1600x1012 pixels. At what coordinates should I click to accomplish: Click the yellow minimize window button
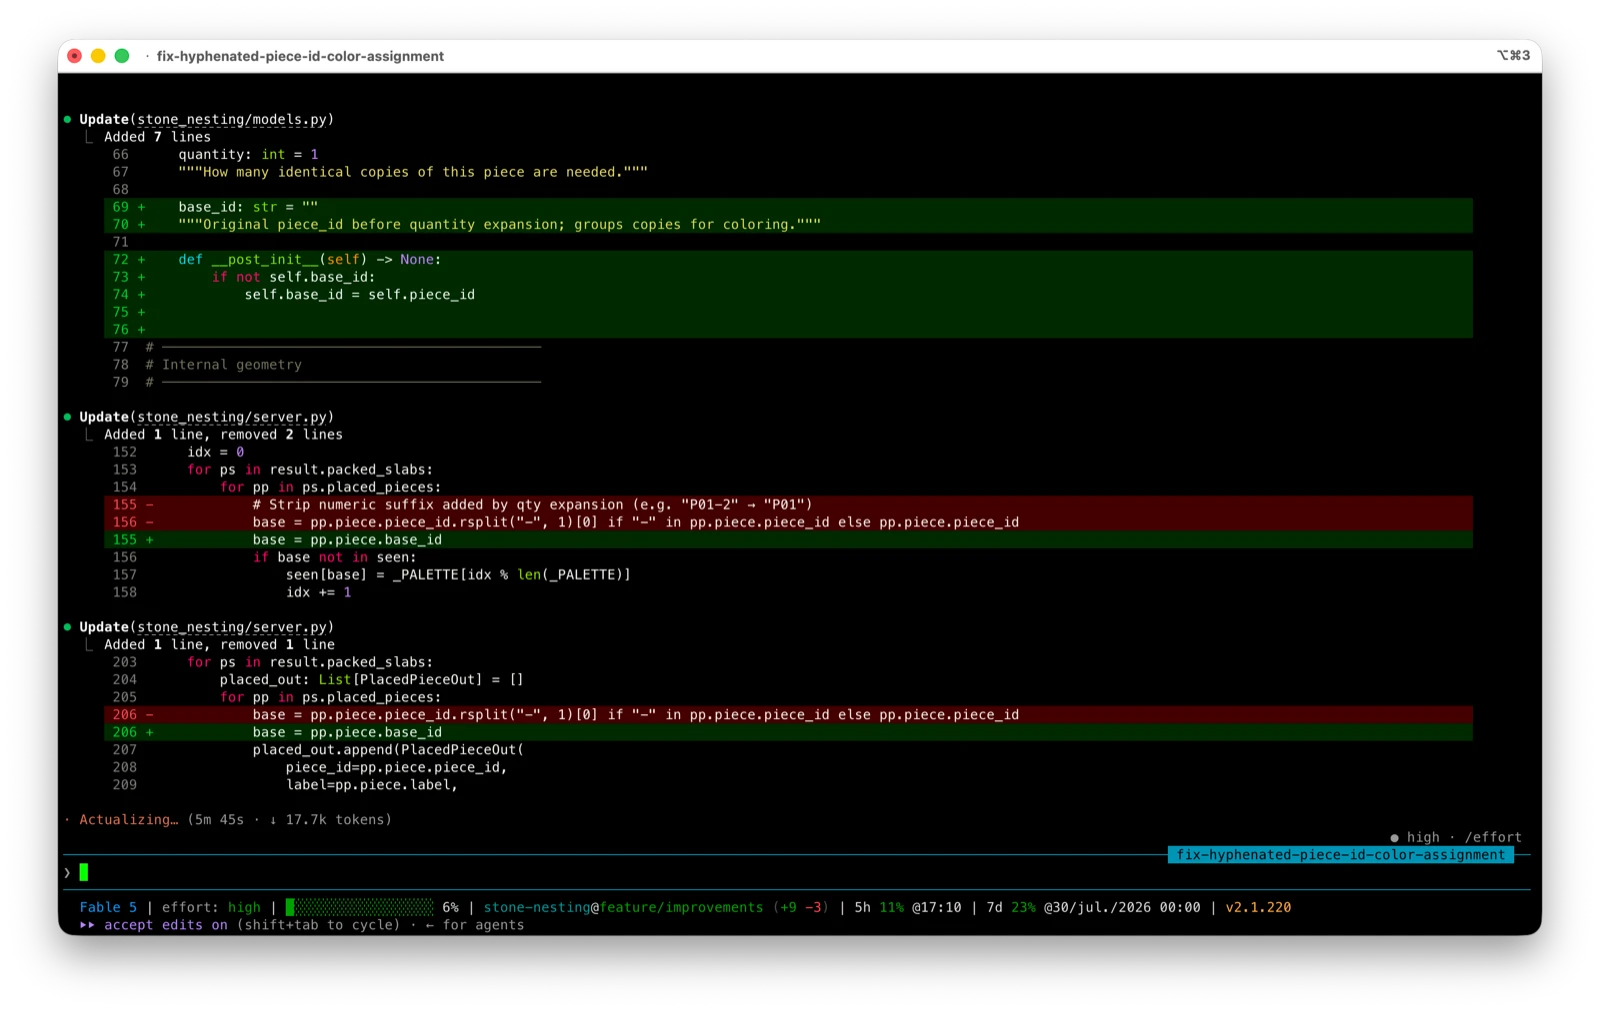[x=98, y=56]
